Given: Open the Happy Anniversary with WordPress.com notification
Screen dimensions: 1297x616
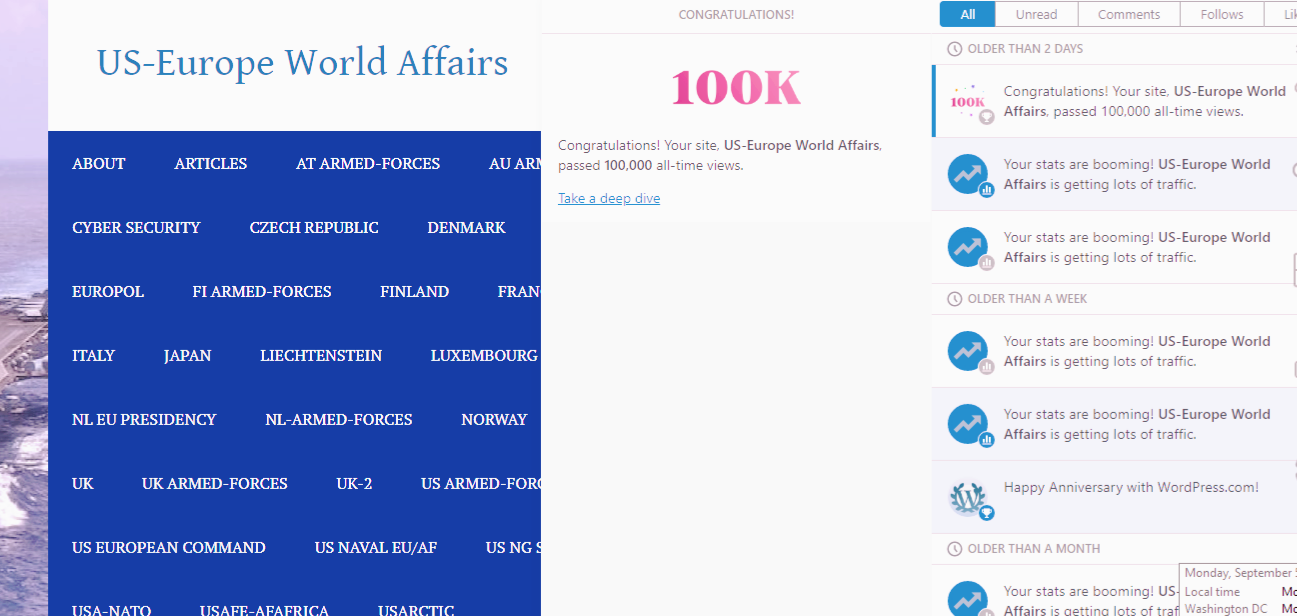Looking at the screenshot, I should point(1130,488).
